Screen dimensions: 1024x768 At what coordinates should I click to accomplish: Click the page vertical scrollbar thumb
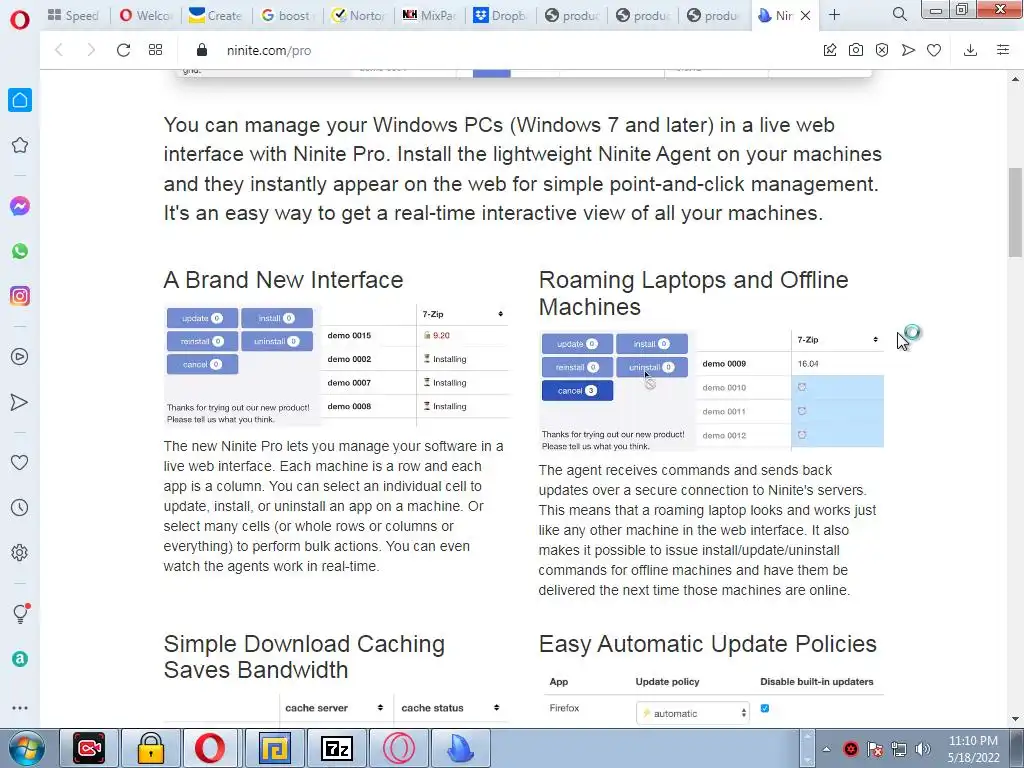click(1016, 213)
